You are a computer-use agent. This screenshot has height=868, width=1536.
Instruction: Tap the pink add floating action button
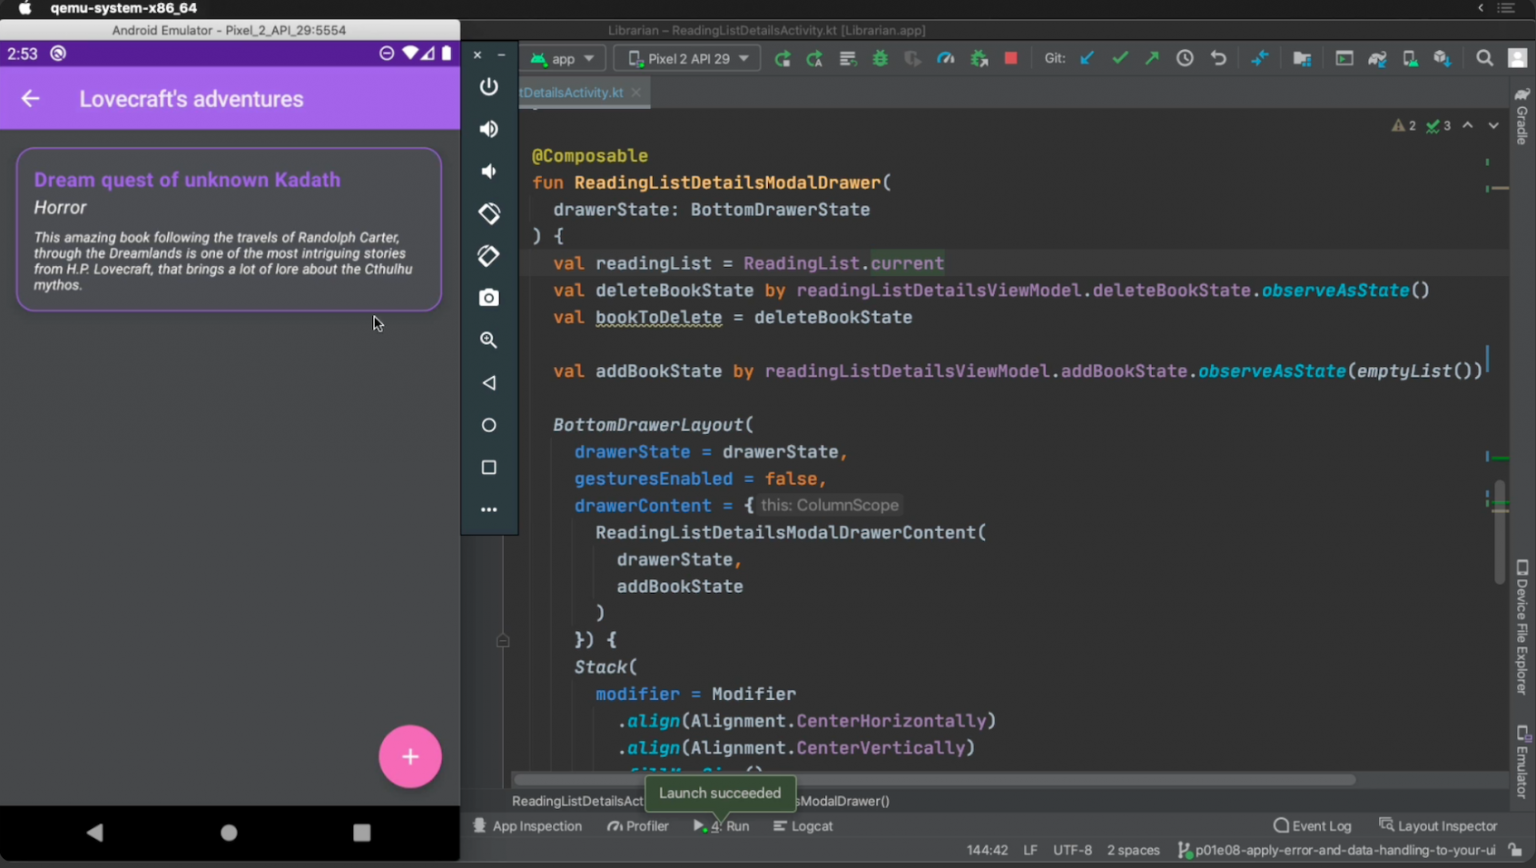click(x=410, y=757)
